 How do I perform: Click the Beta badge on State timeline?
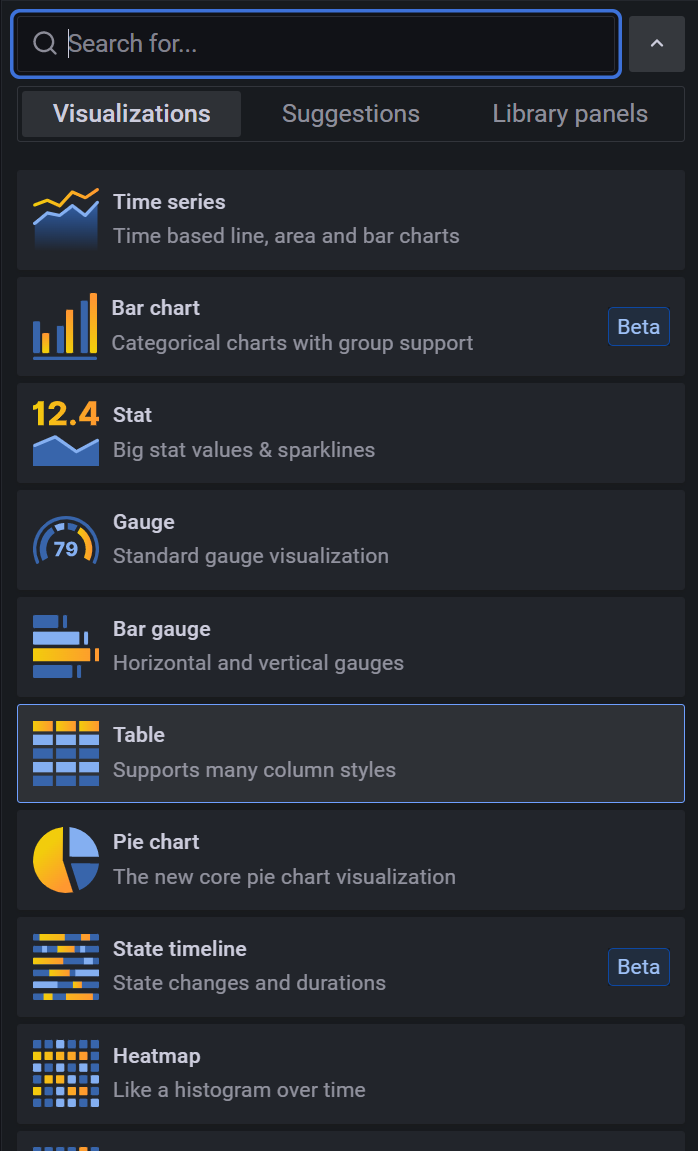639,967
